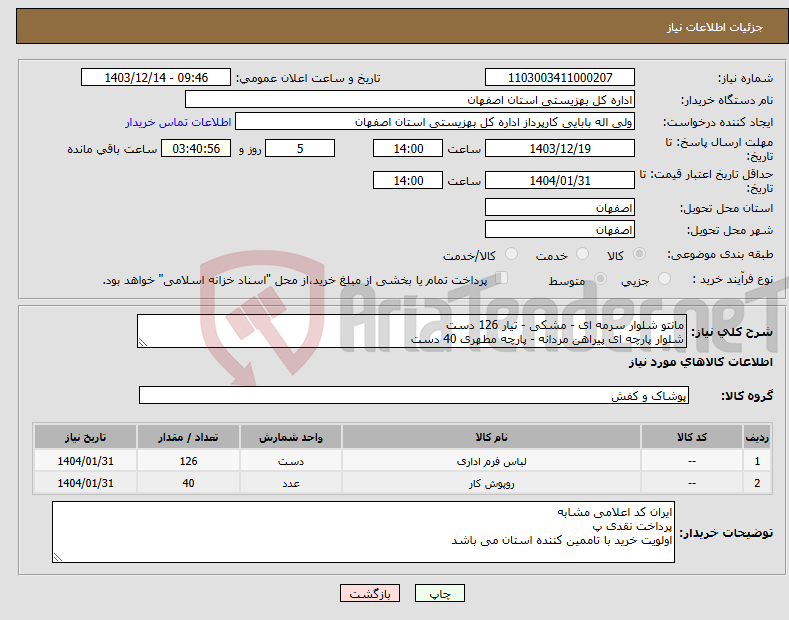Click the resize handle of buyer notes textarea
789x620 pixels.
tap(58, 557)
